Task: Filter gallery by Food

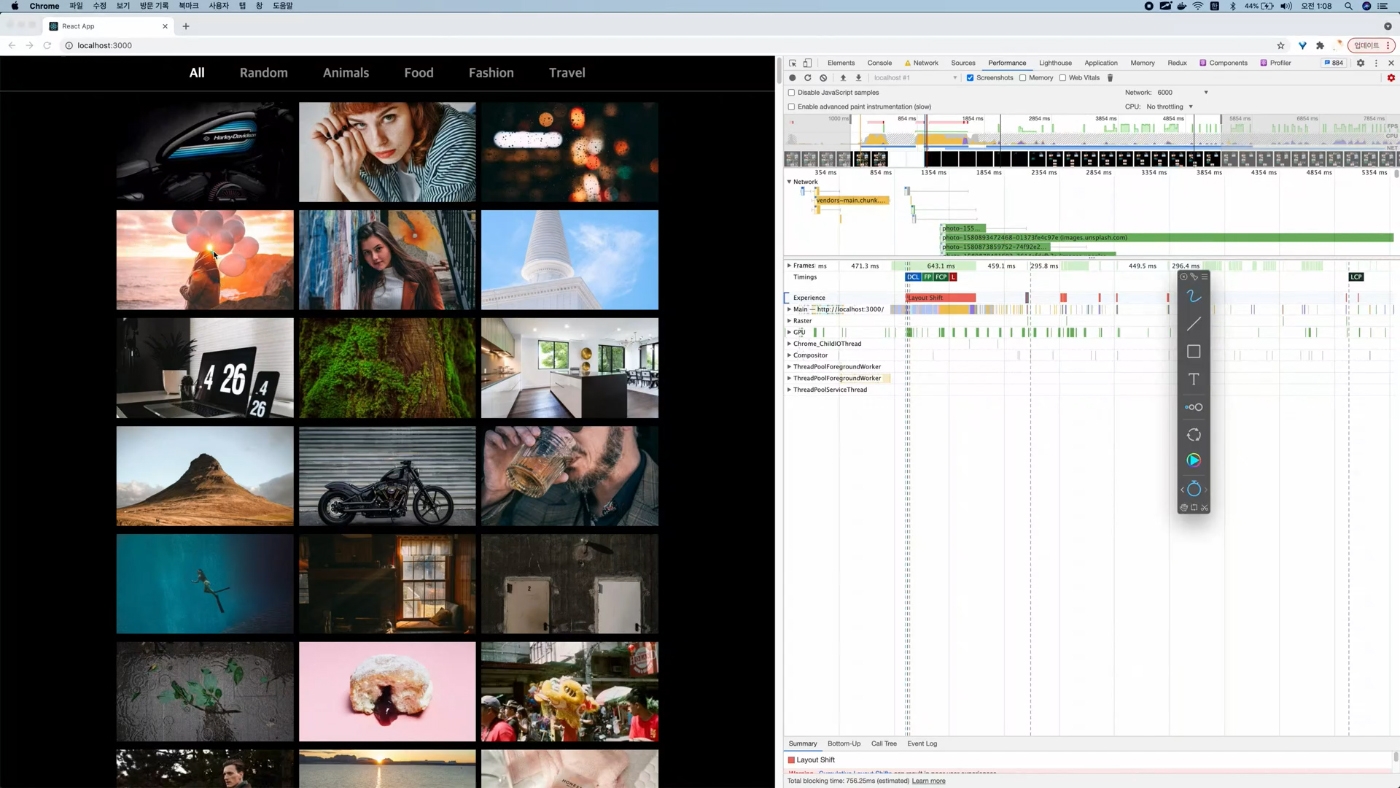Action: (x=419, y=73)
